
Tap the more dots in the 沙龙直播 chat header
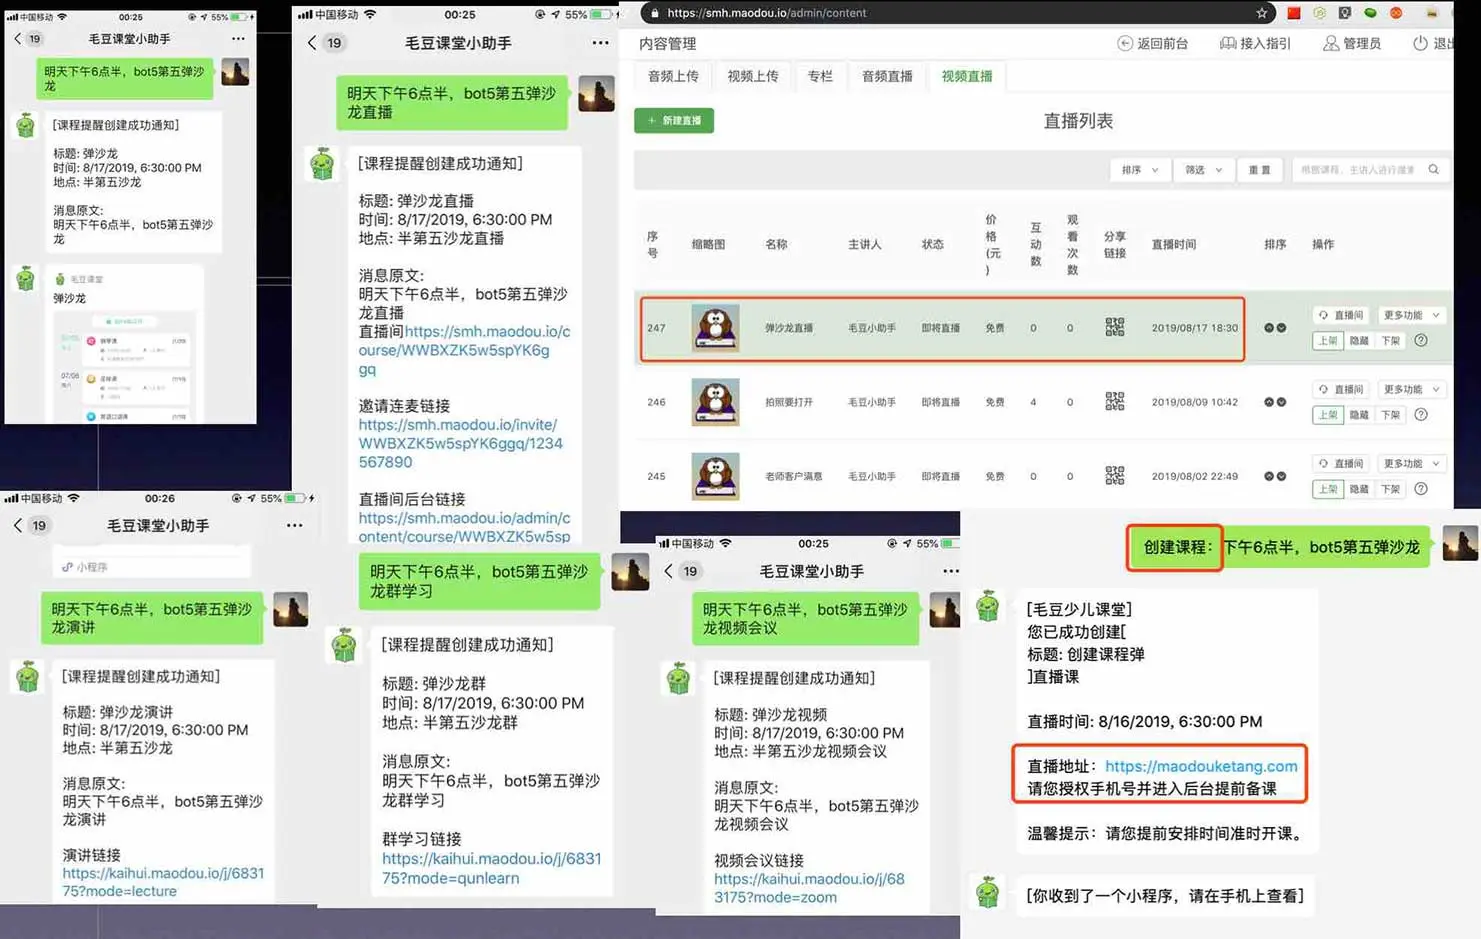600,43
